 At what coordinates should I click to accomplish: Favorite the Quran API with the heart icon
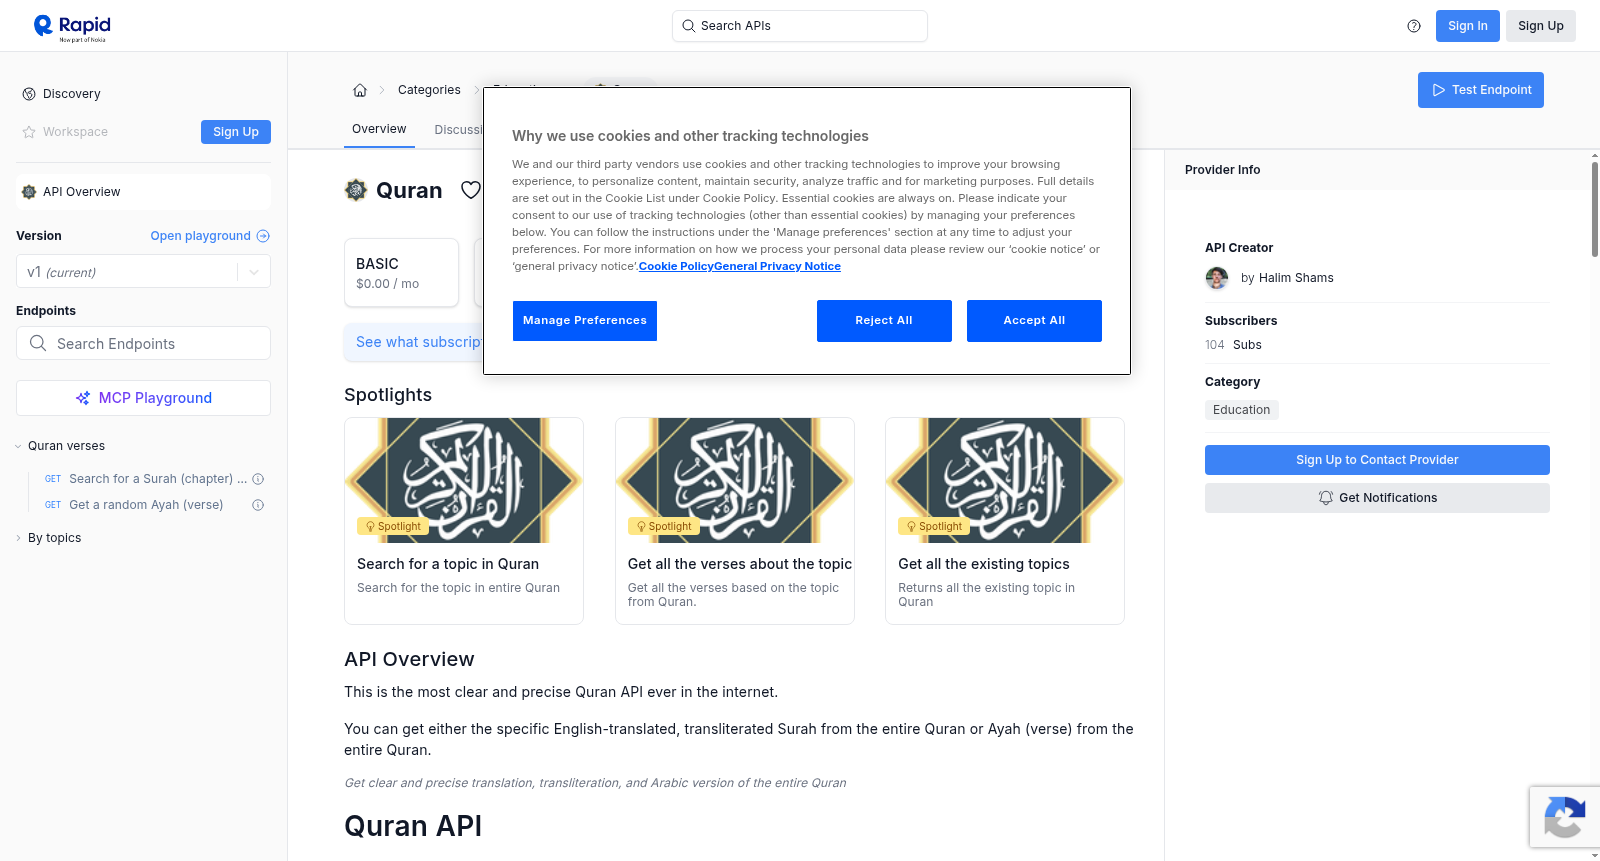470,190
